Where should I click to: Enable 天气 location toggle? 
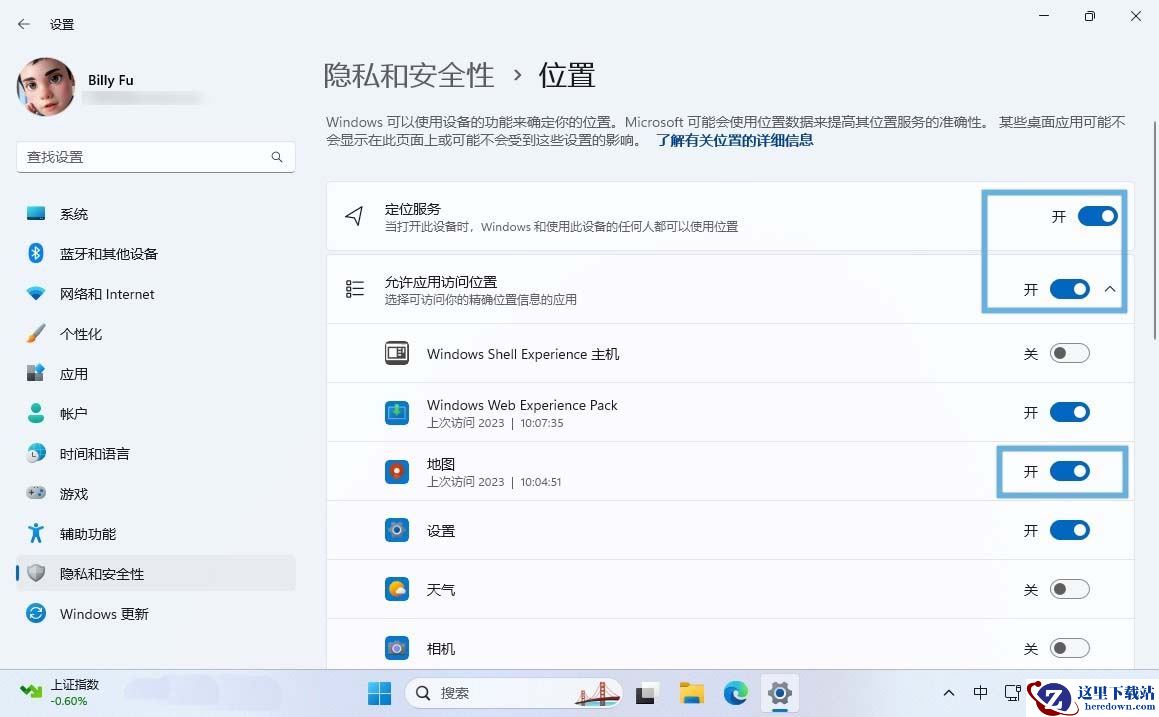point(1070,589)
